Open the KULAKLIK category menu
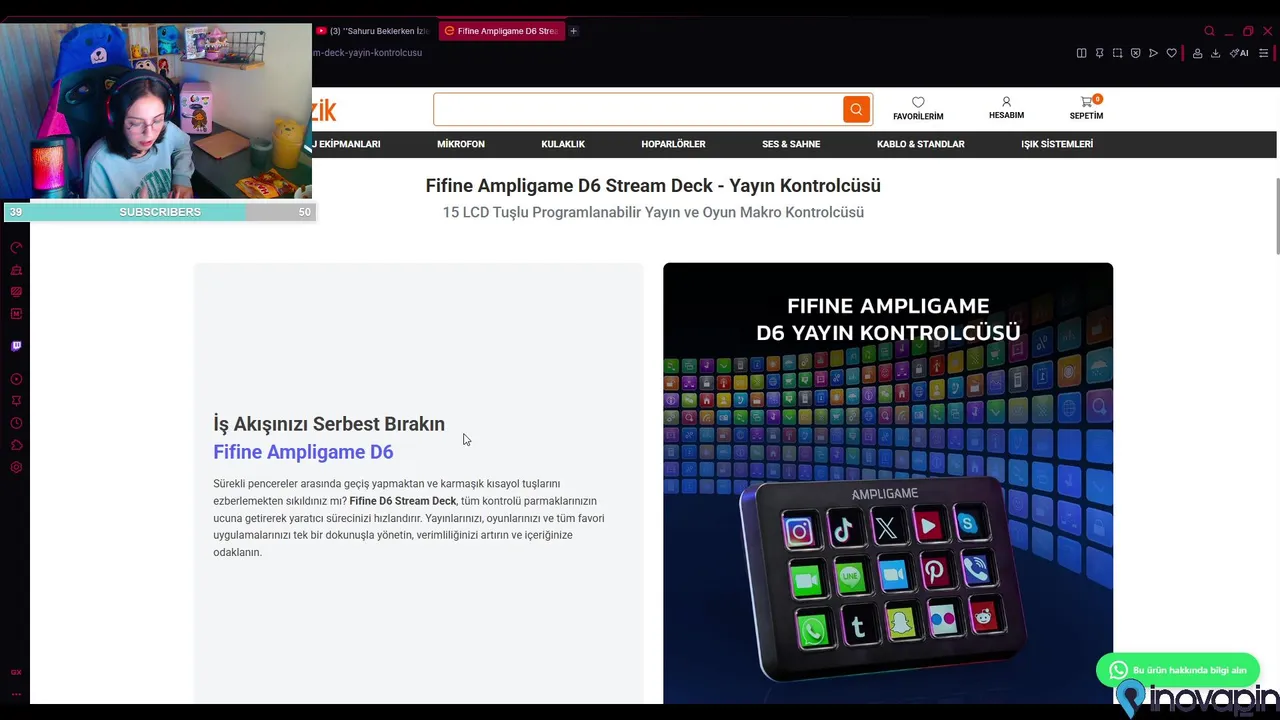The height and width of the screenshot is (720, 1280). click(x=563, y=144)
